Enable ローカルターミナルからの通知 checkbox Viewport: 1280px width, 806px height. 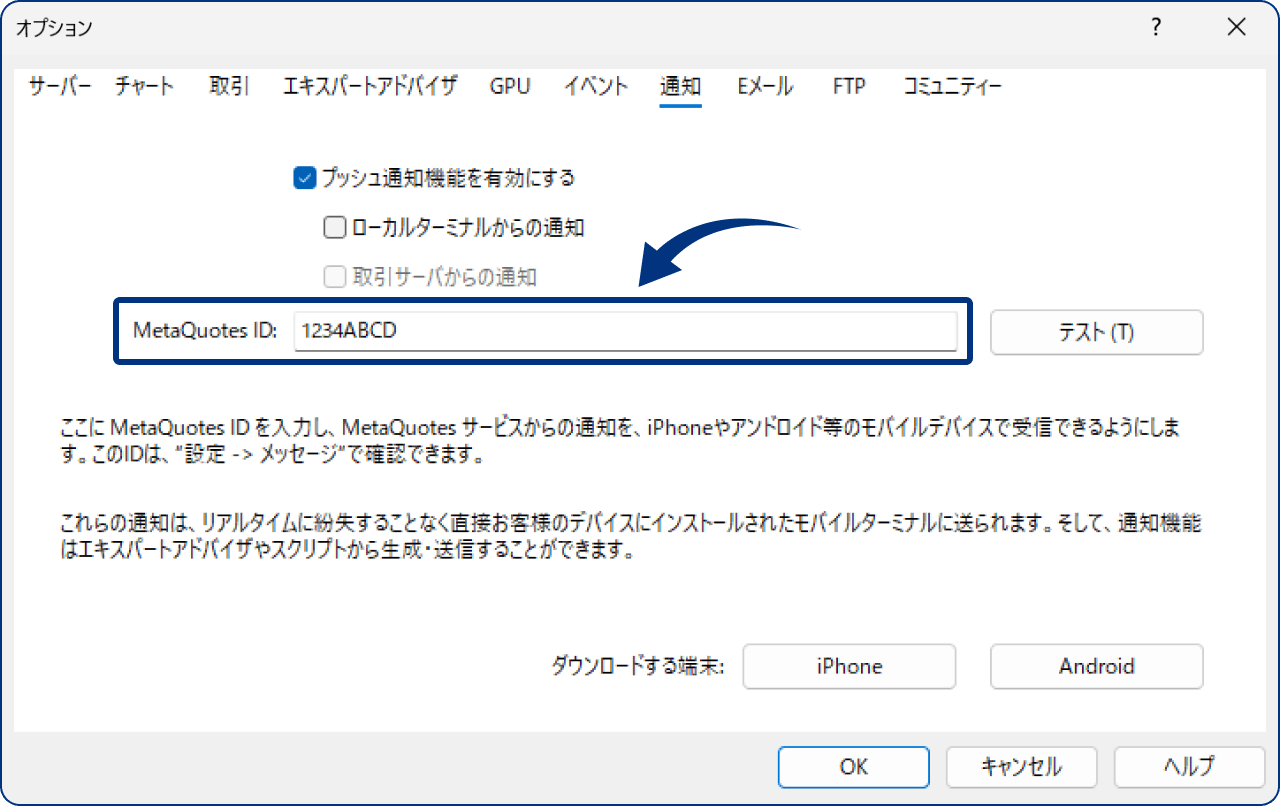pyautogui.click(x=334, y=227)
